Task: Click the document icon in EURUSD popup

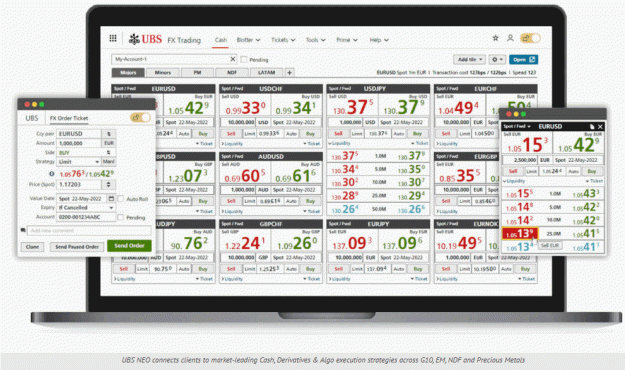Action: [x=592, y=127]
